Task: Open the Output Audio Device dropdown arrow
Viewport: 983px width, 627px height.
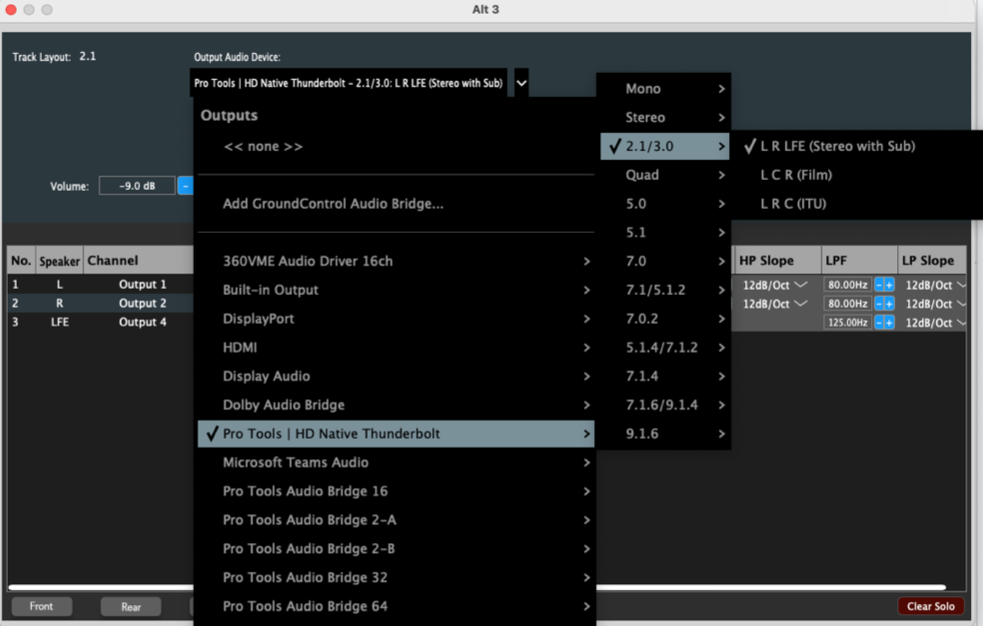Action: [x=521, y=83]
